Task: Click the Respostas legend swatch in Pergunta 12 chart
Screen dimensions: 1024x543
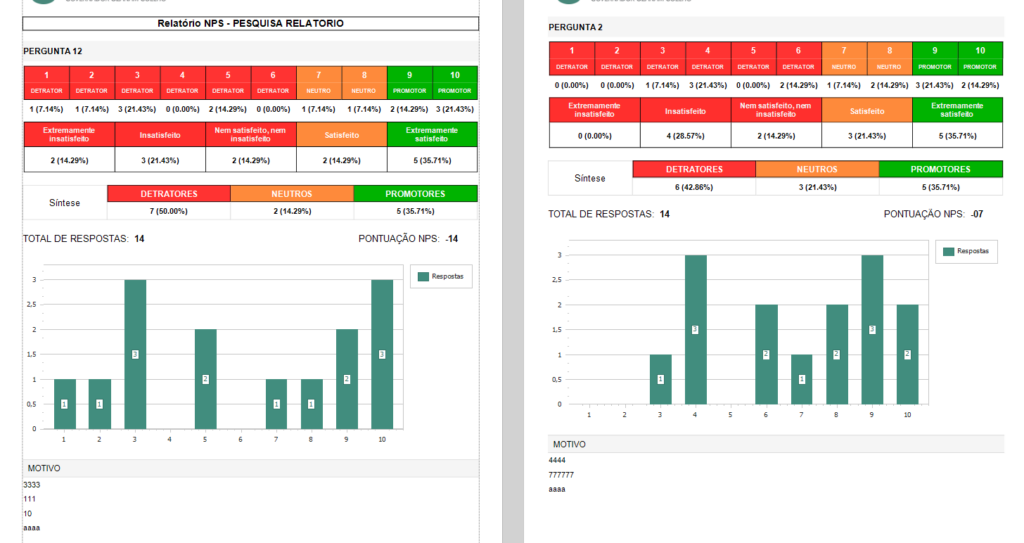Action: [x=423, y=276]
